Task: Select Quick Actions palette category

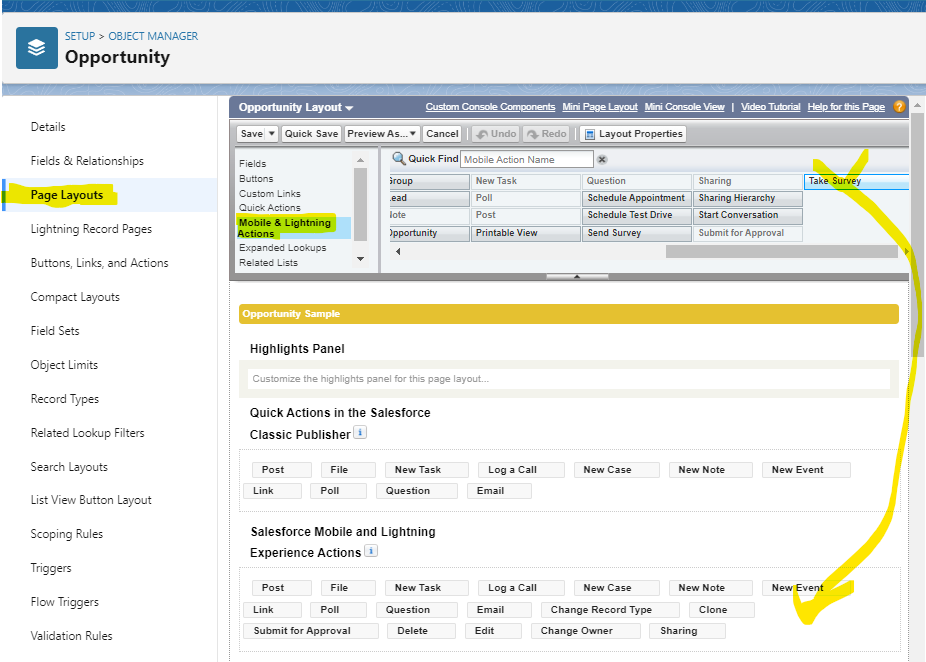Action: tap(269, 207)
